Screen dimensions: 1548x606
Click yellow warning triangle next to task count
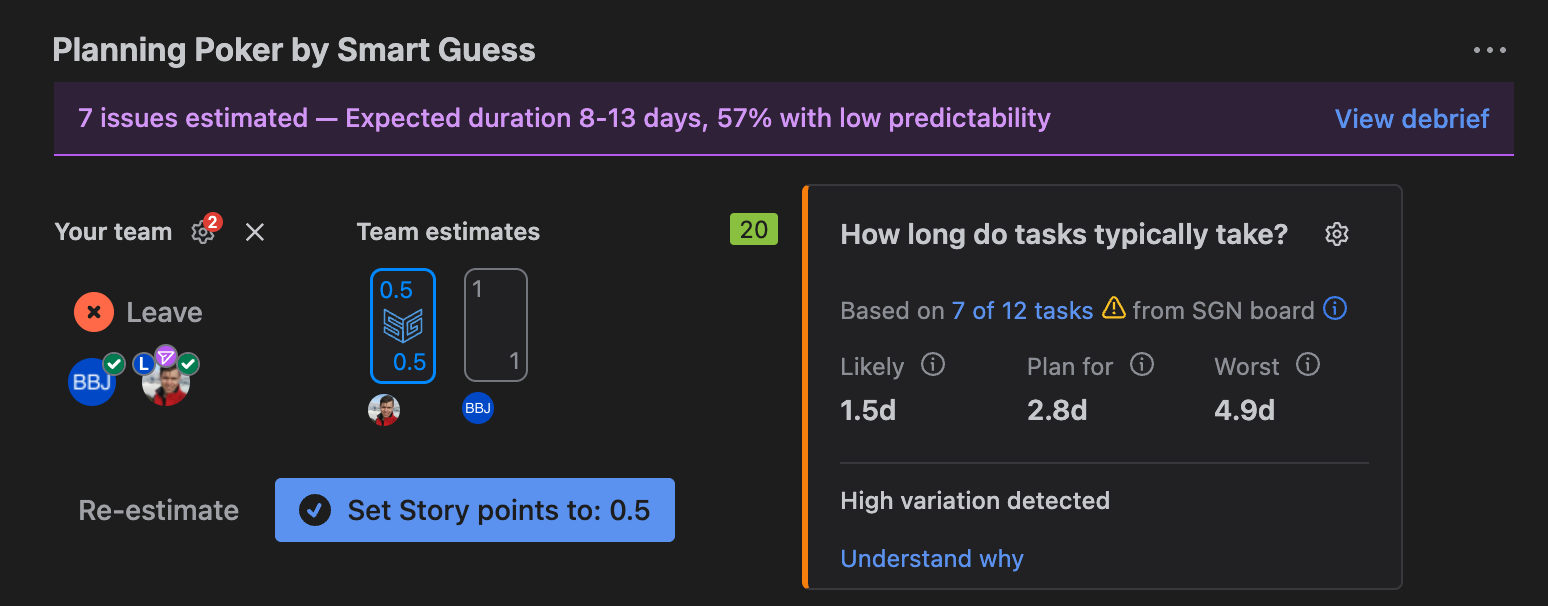pyautogui.click(x=1115, y=309)
